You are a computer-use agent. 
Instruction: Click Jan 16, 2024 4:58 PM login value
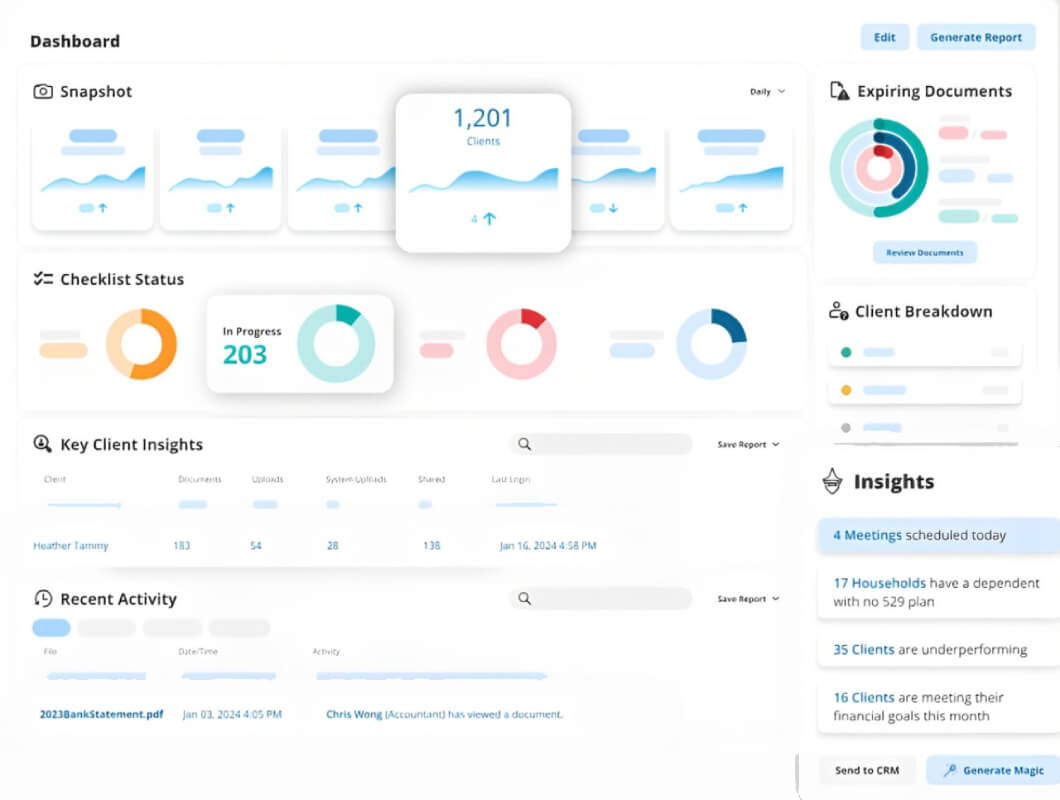coord(548,546)
